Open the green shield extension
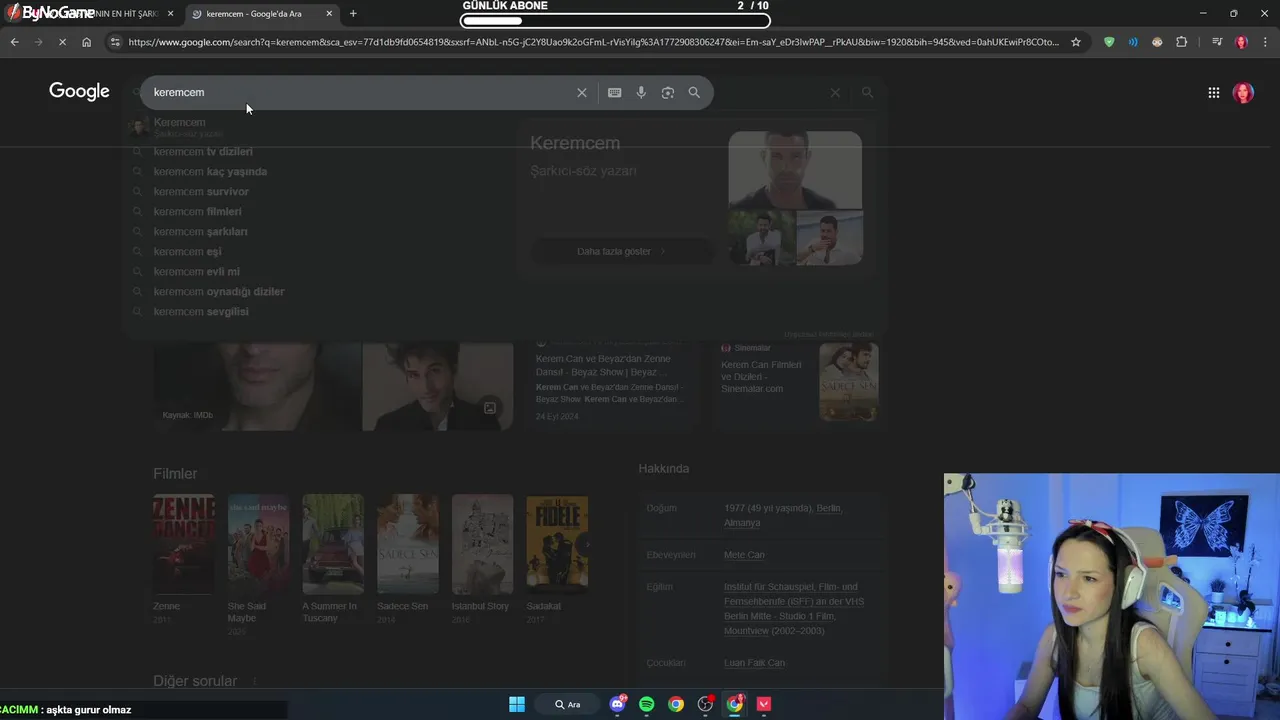Screen dimensions: 1280x720 click(1108, 42)
